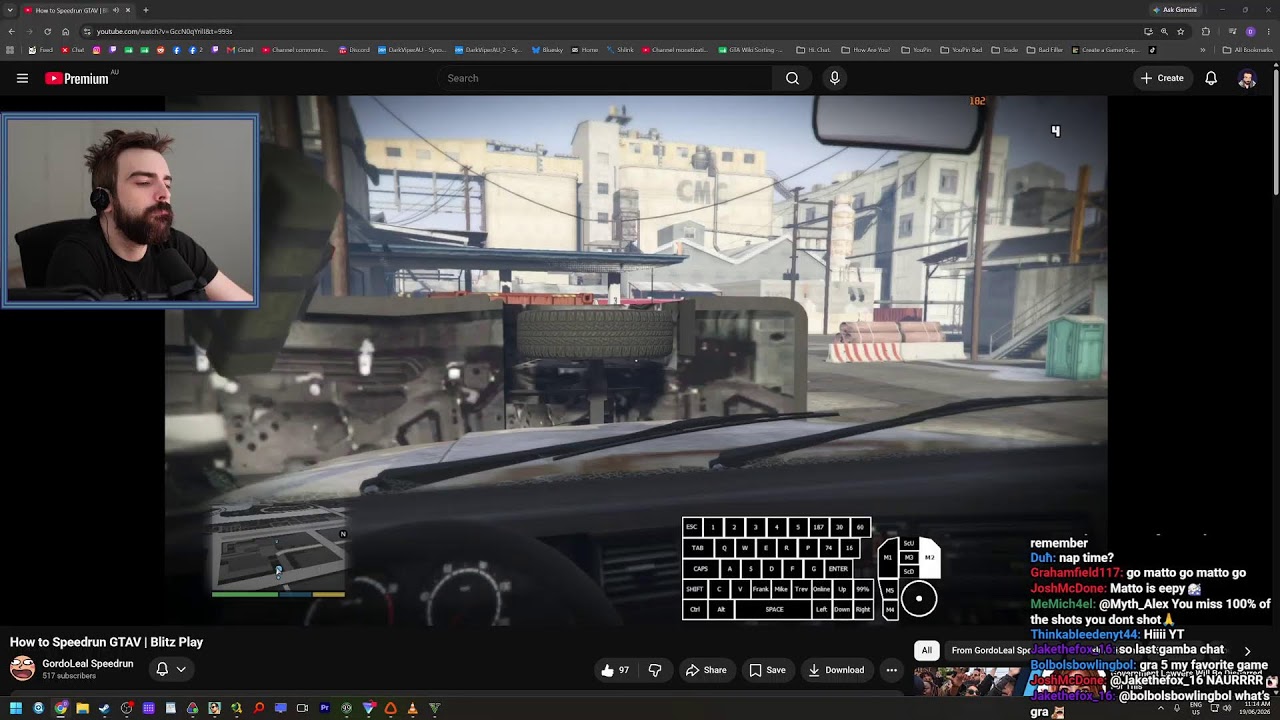Open the YouTube account avatar menu
Viewport: 1280px width, 720px height.
tap(1247, 78)
